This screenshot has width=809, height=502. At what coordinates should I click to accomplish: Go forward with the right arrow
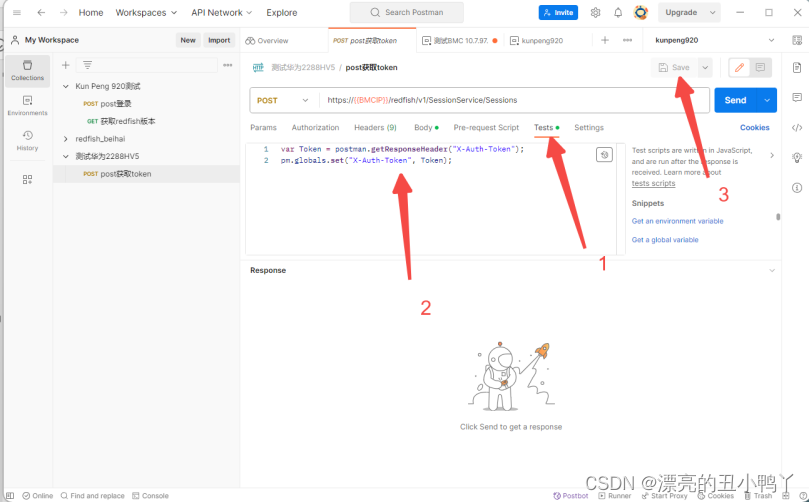[x=63, y=12]
